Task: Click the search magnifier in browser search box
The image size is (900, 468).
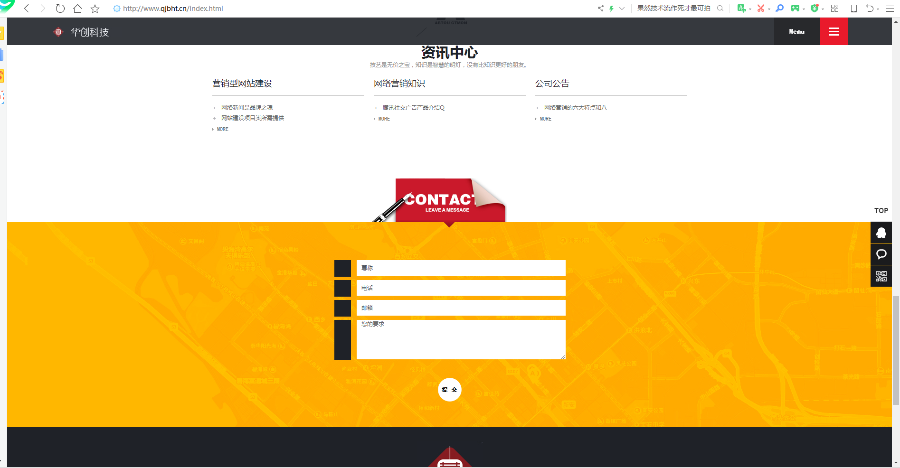Action: pos(721,8)
